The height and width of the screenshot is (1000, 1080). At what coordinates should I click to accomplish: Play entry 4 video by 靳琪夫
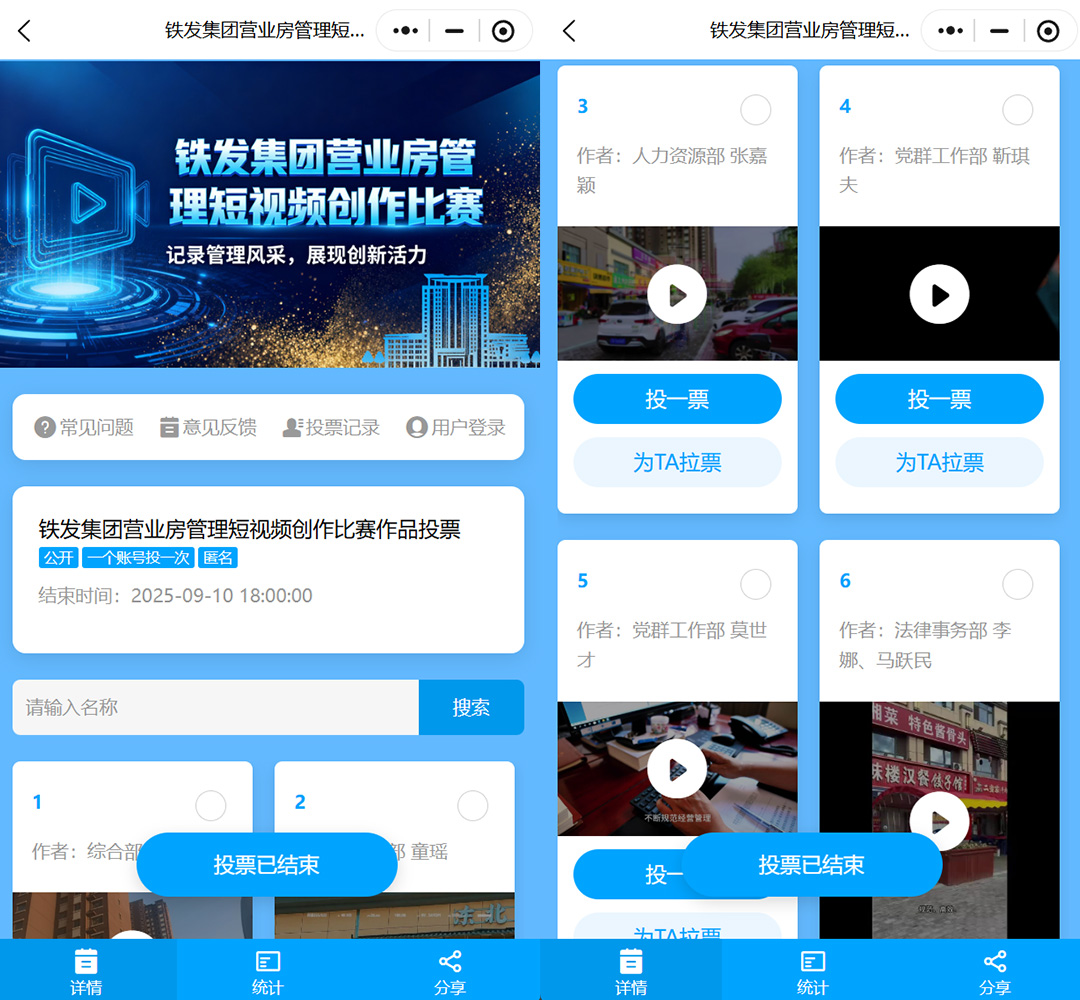coord(939,294)
